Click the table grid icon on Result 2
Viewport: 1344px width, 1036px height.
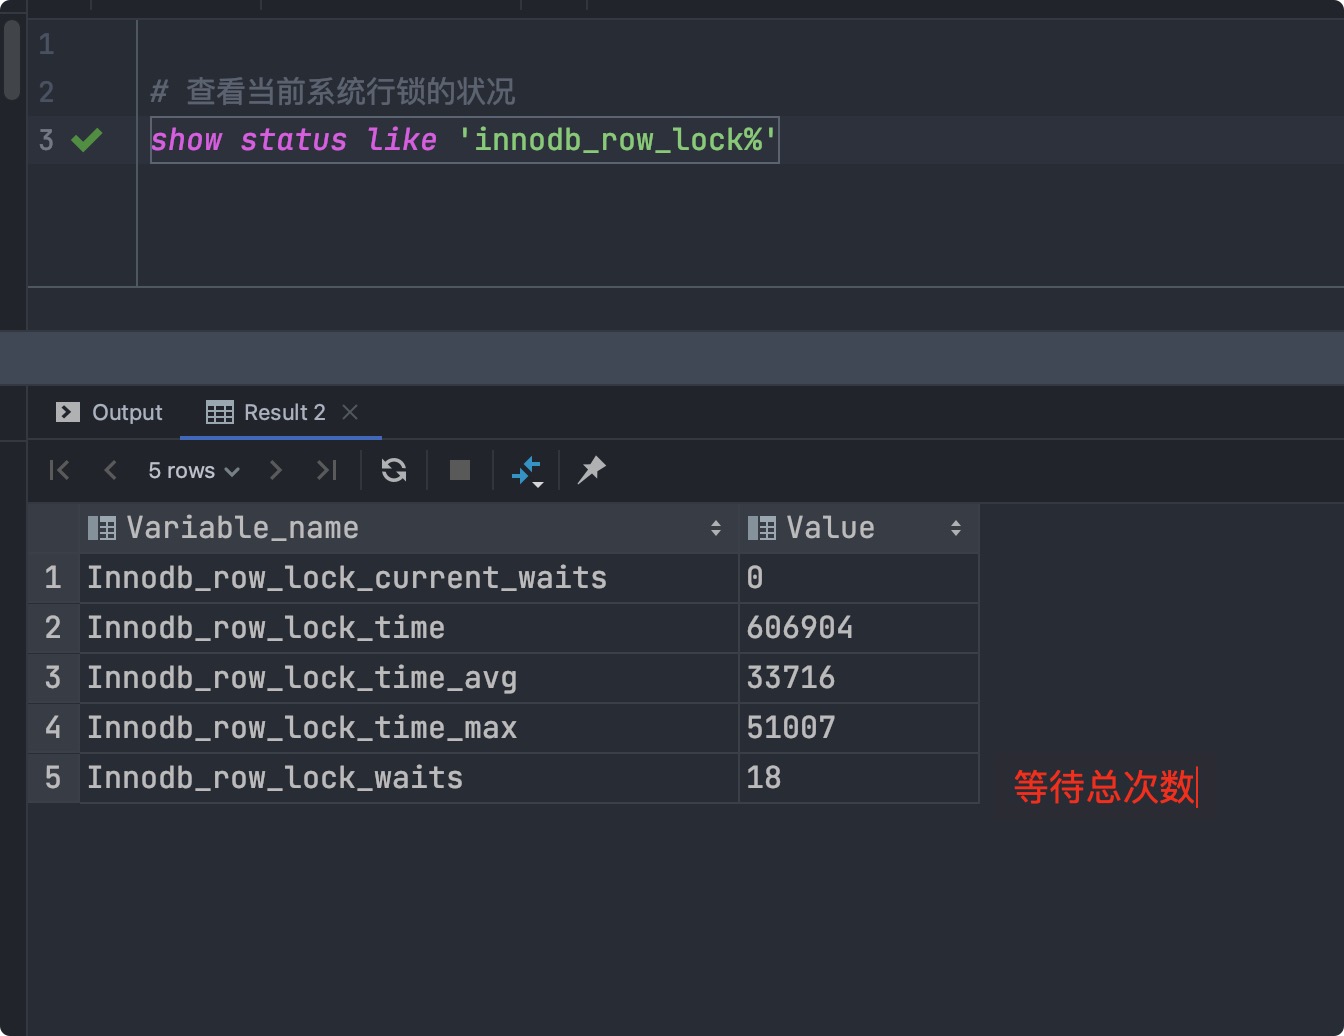click(x=219, y=412)
